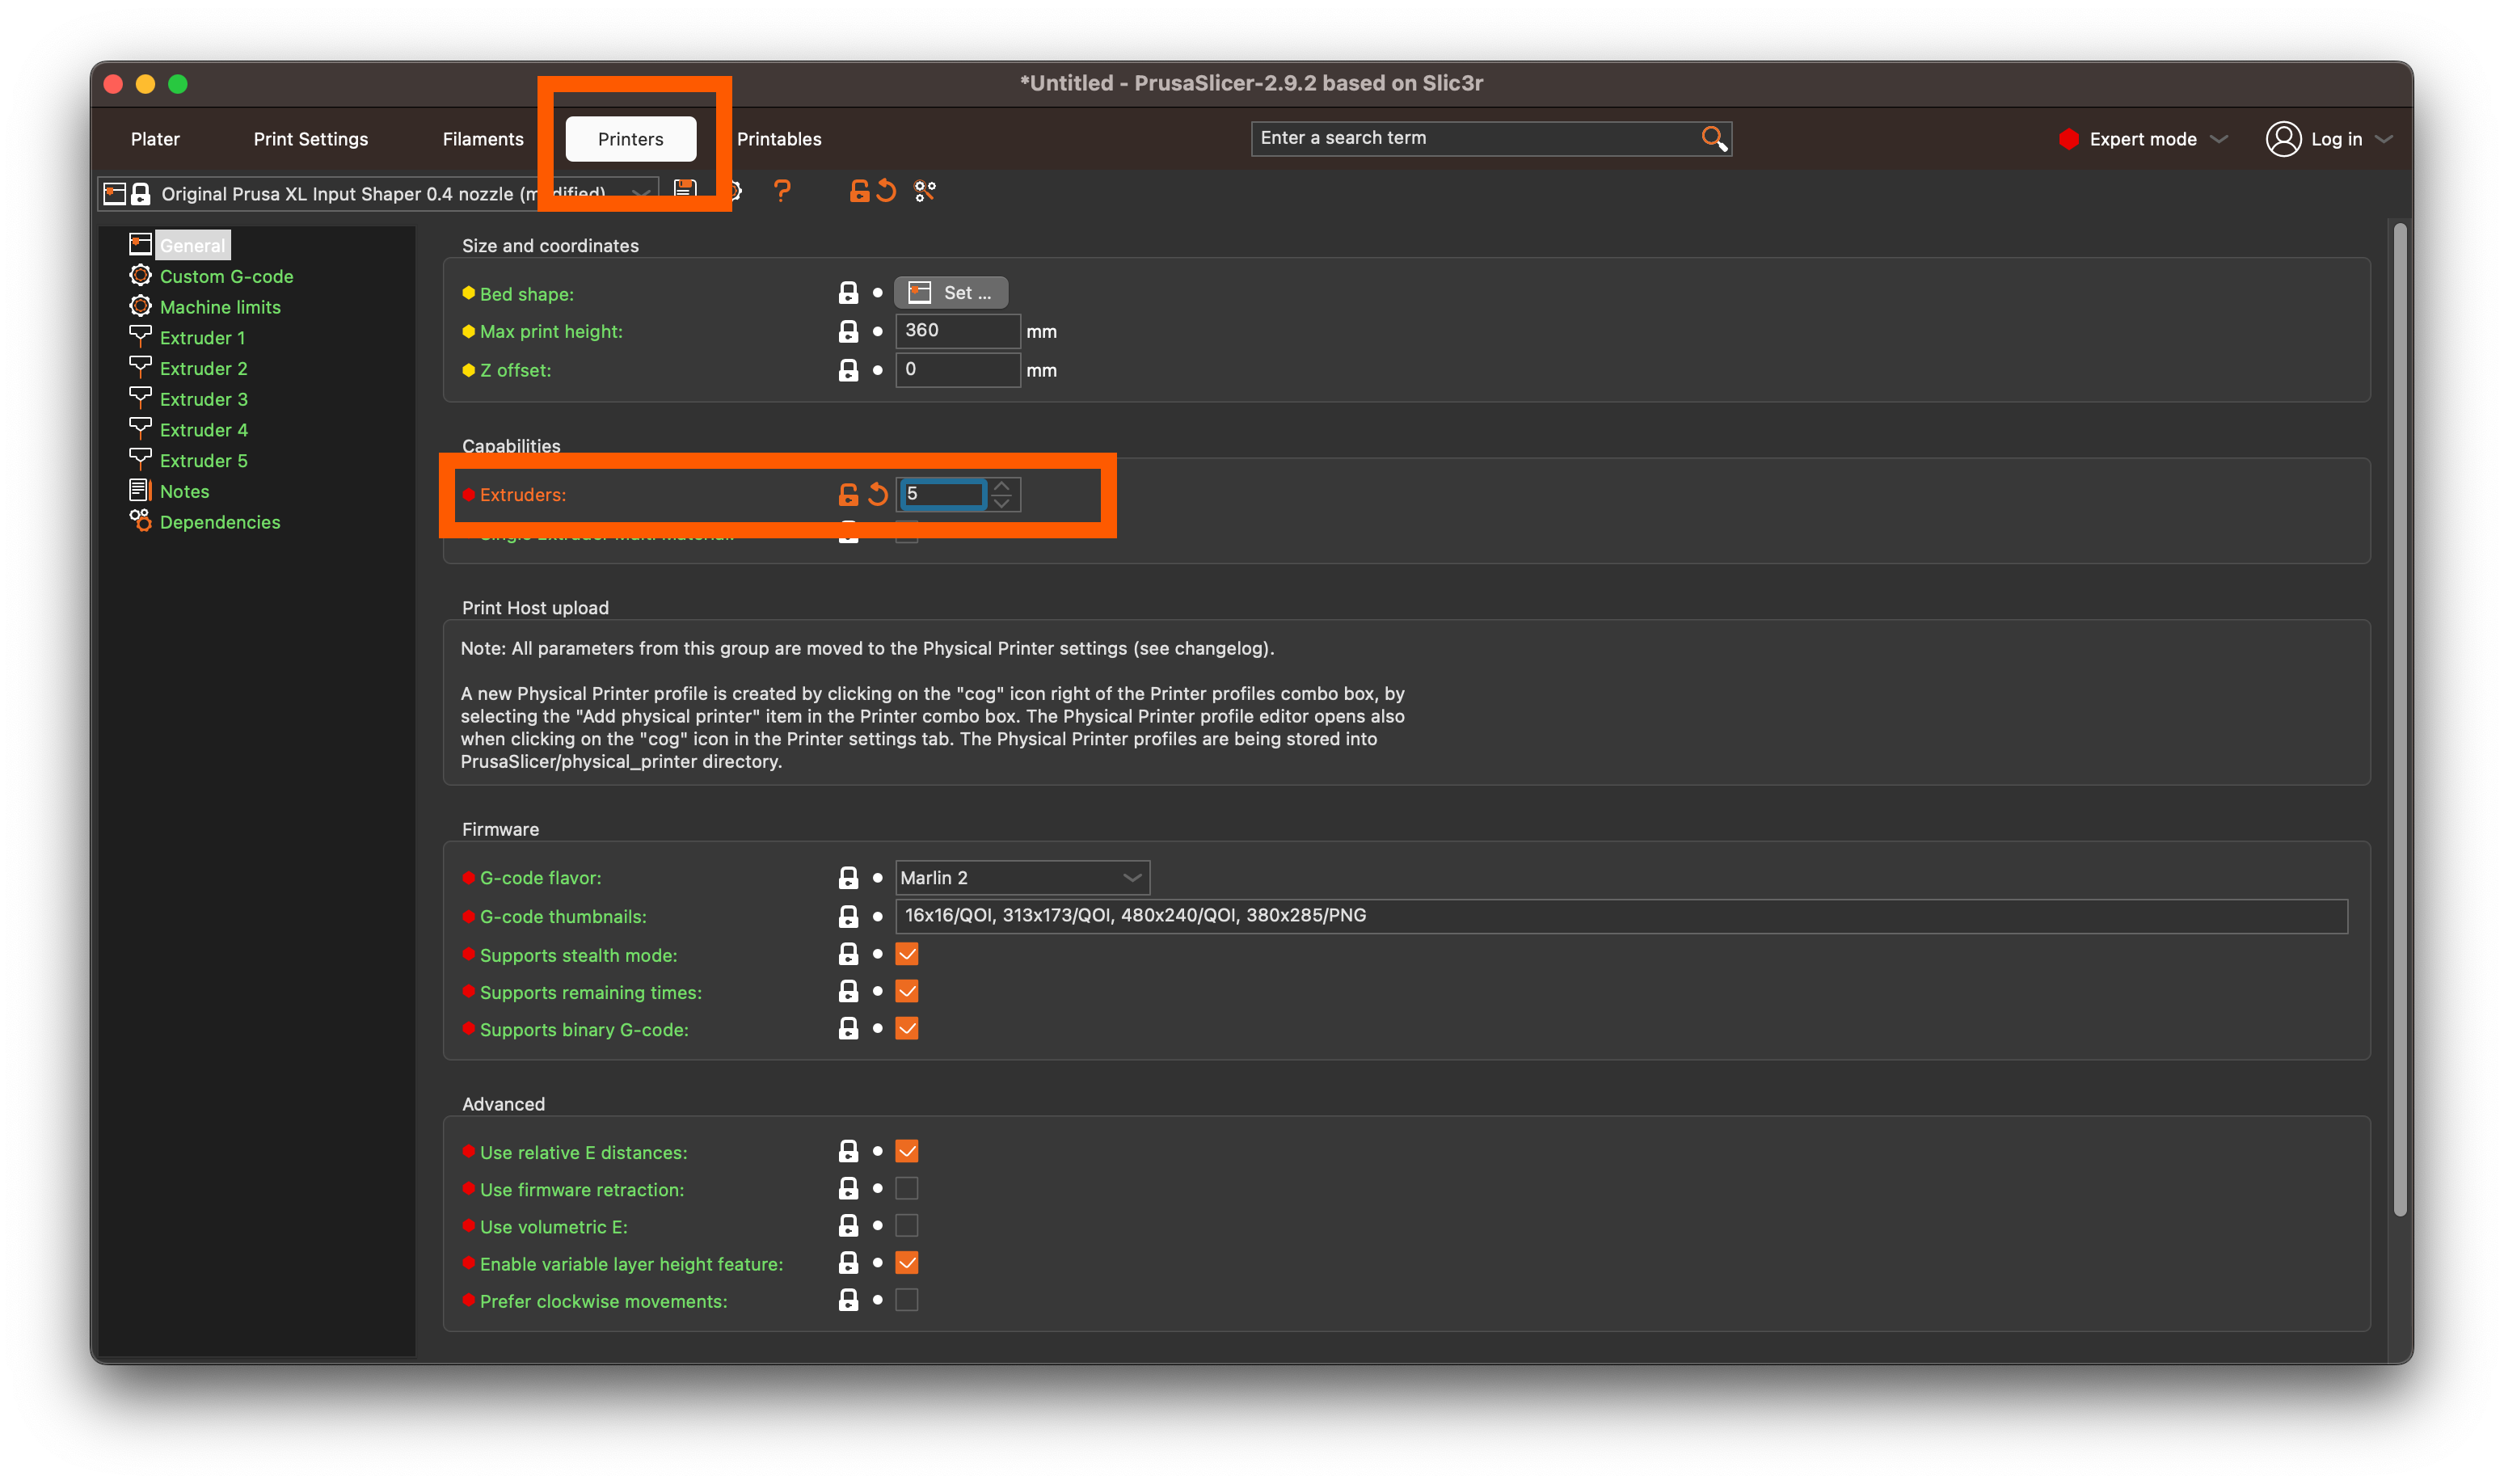Open the compare presets icon

[x=925, y=191]
